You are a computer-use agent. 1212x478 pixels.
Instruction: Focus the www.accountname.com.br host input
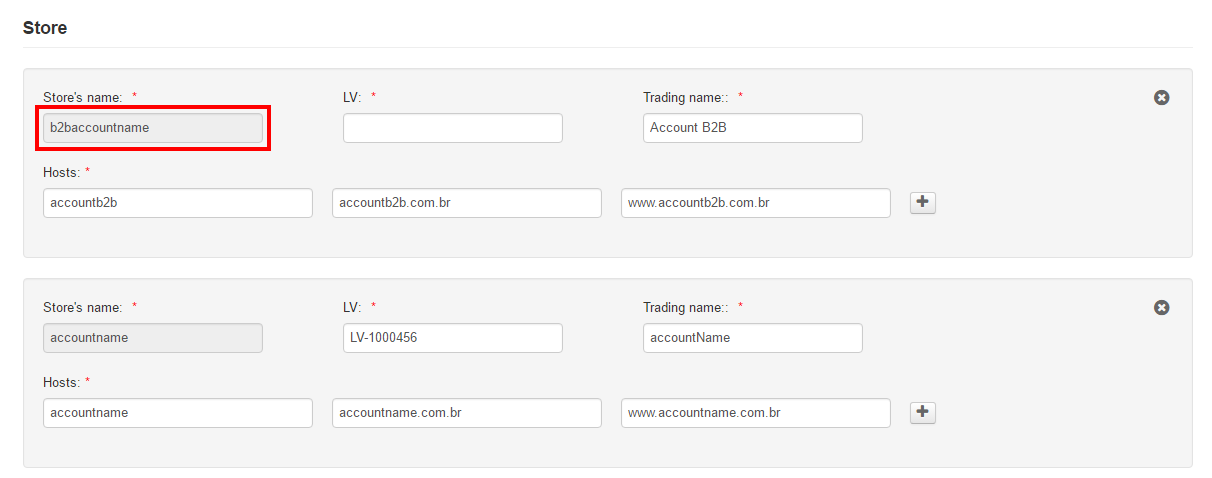(x=755, y=413)
